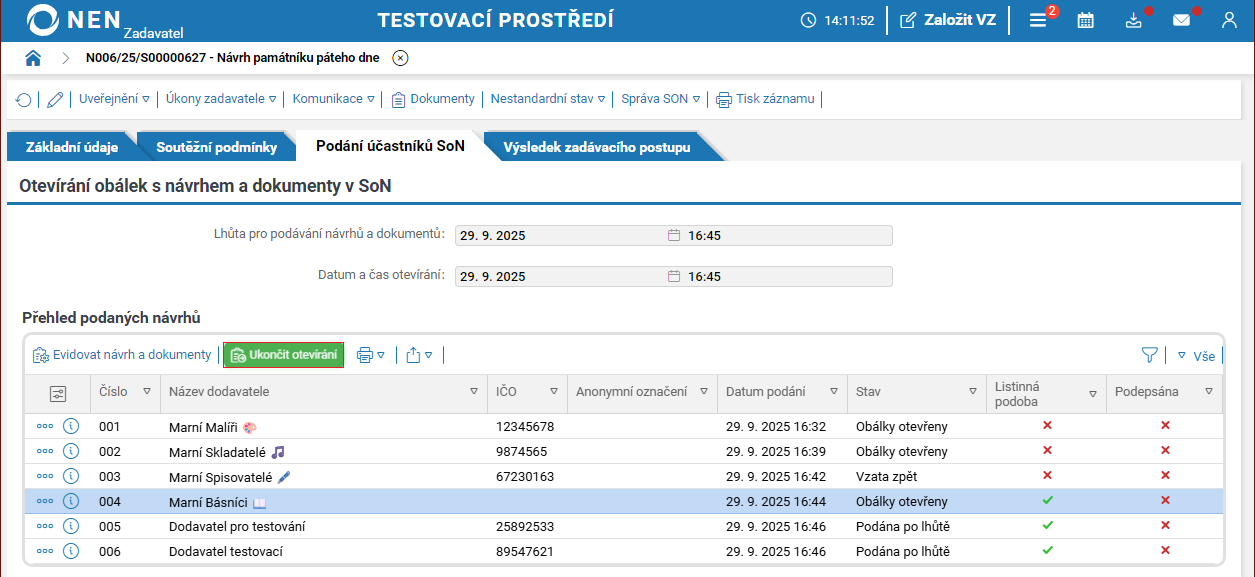Click Evidovat návrh a dokumenty
This screenshot has width=1255, height=577.
click(122, 355)
